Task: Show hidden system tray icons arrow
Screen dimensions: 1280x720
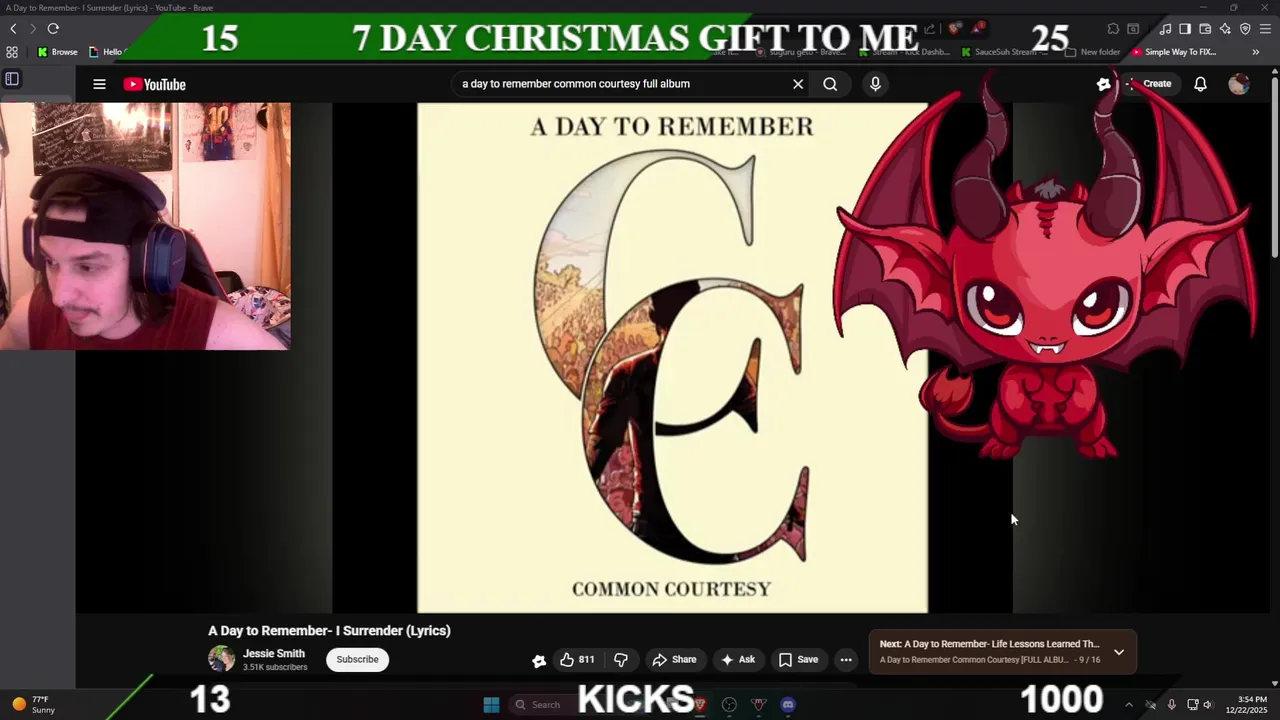Action: click(1129, 704)
